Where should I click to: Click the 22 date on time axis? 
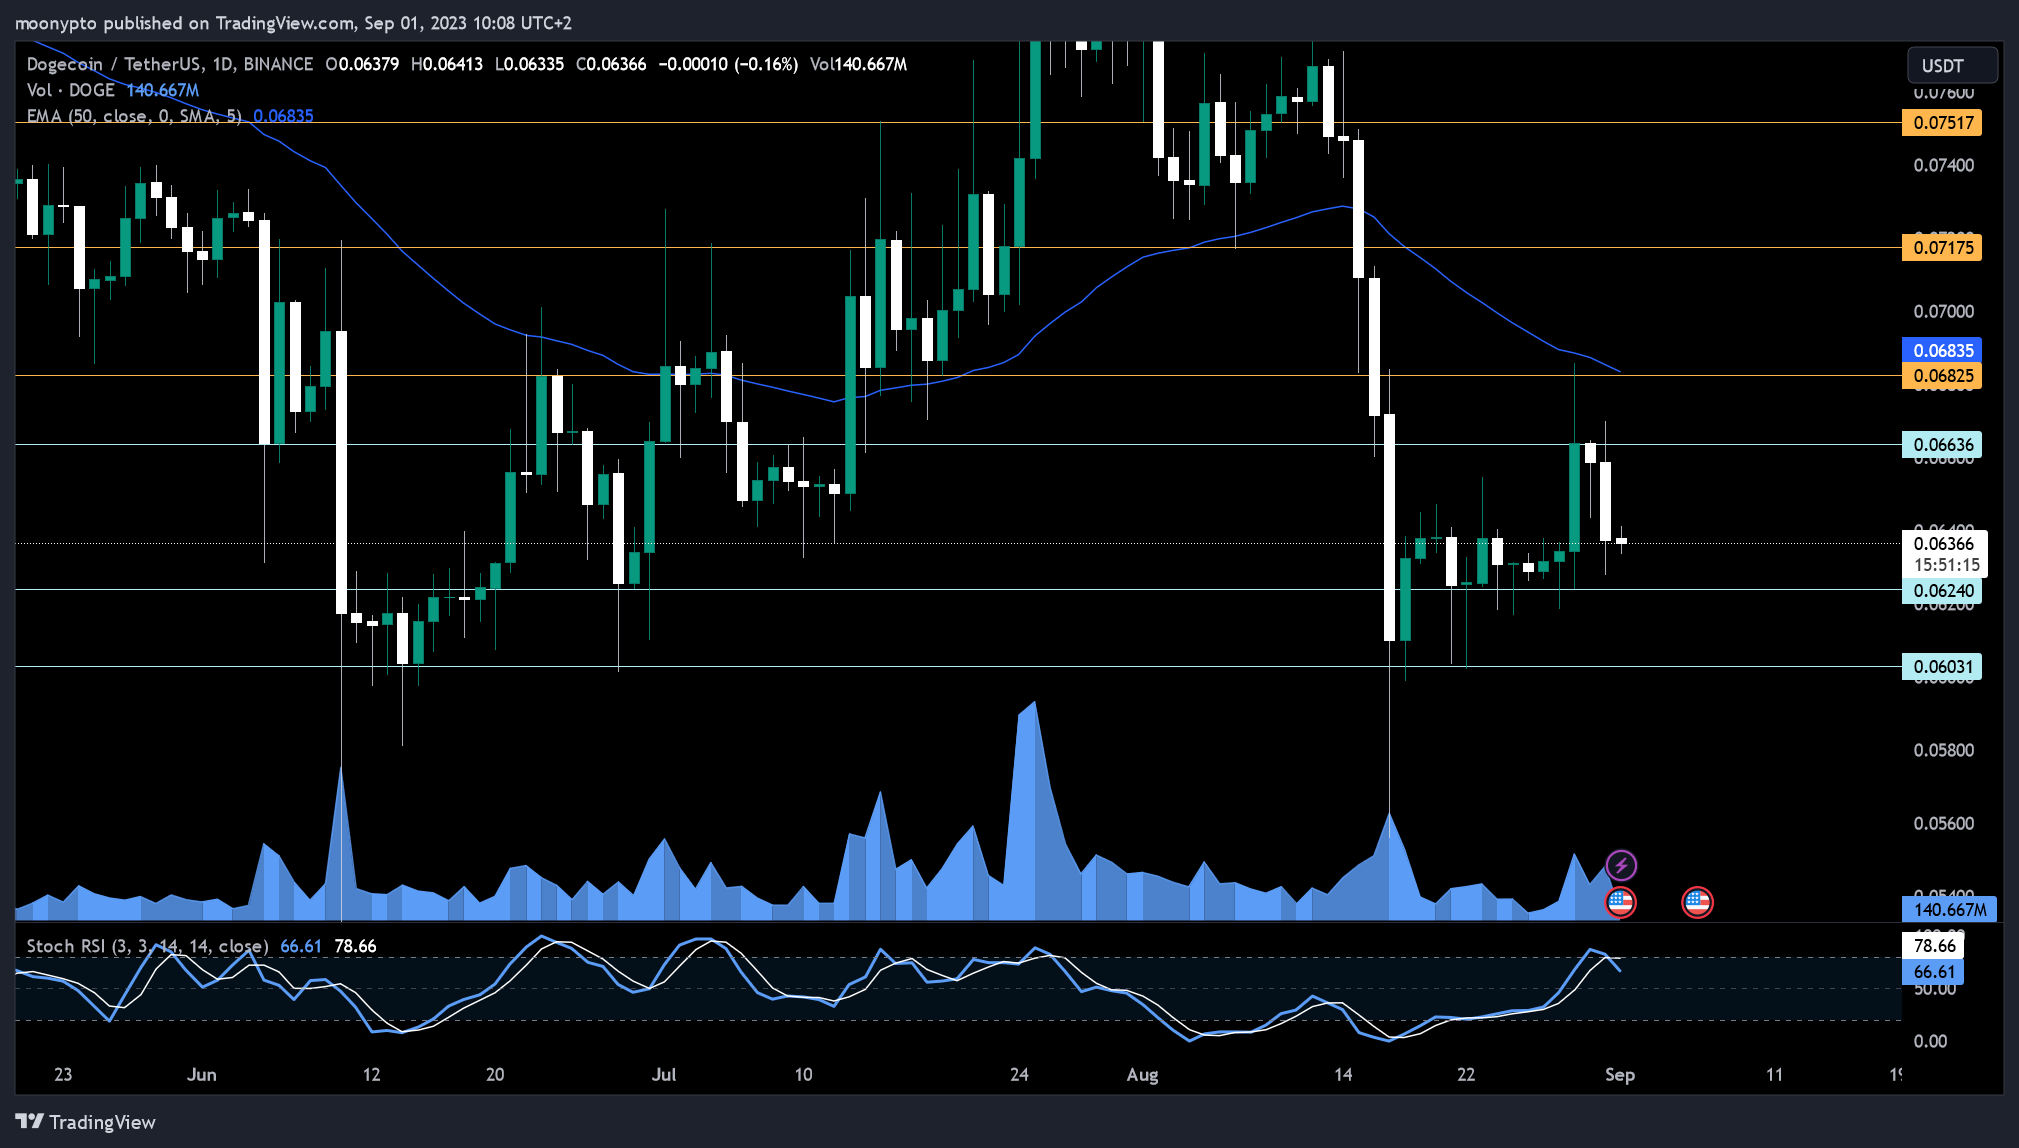pyautogui.click(x=1466, y=1075)
